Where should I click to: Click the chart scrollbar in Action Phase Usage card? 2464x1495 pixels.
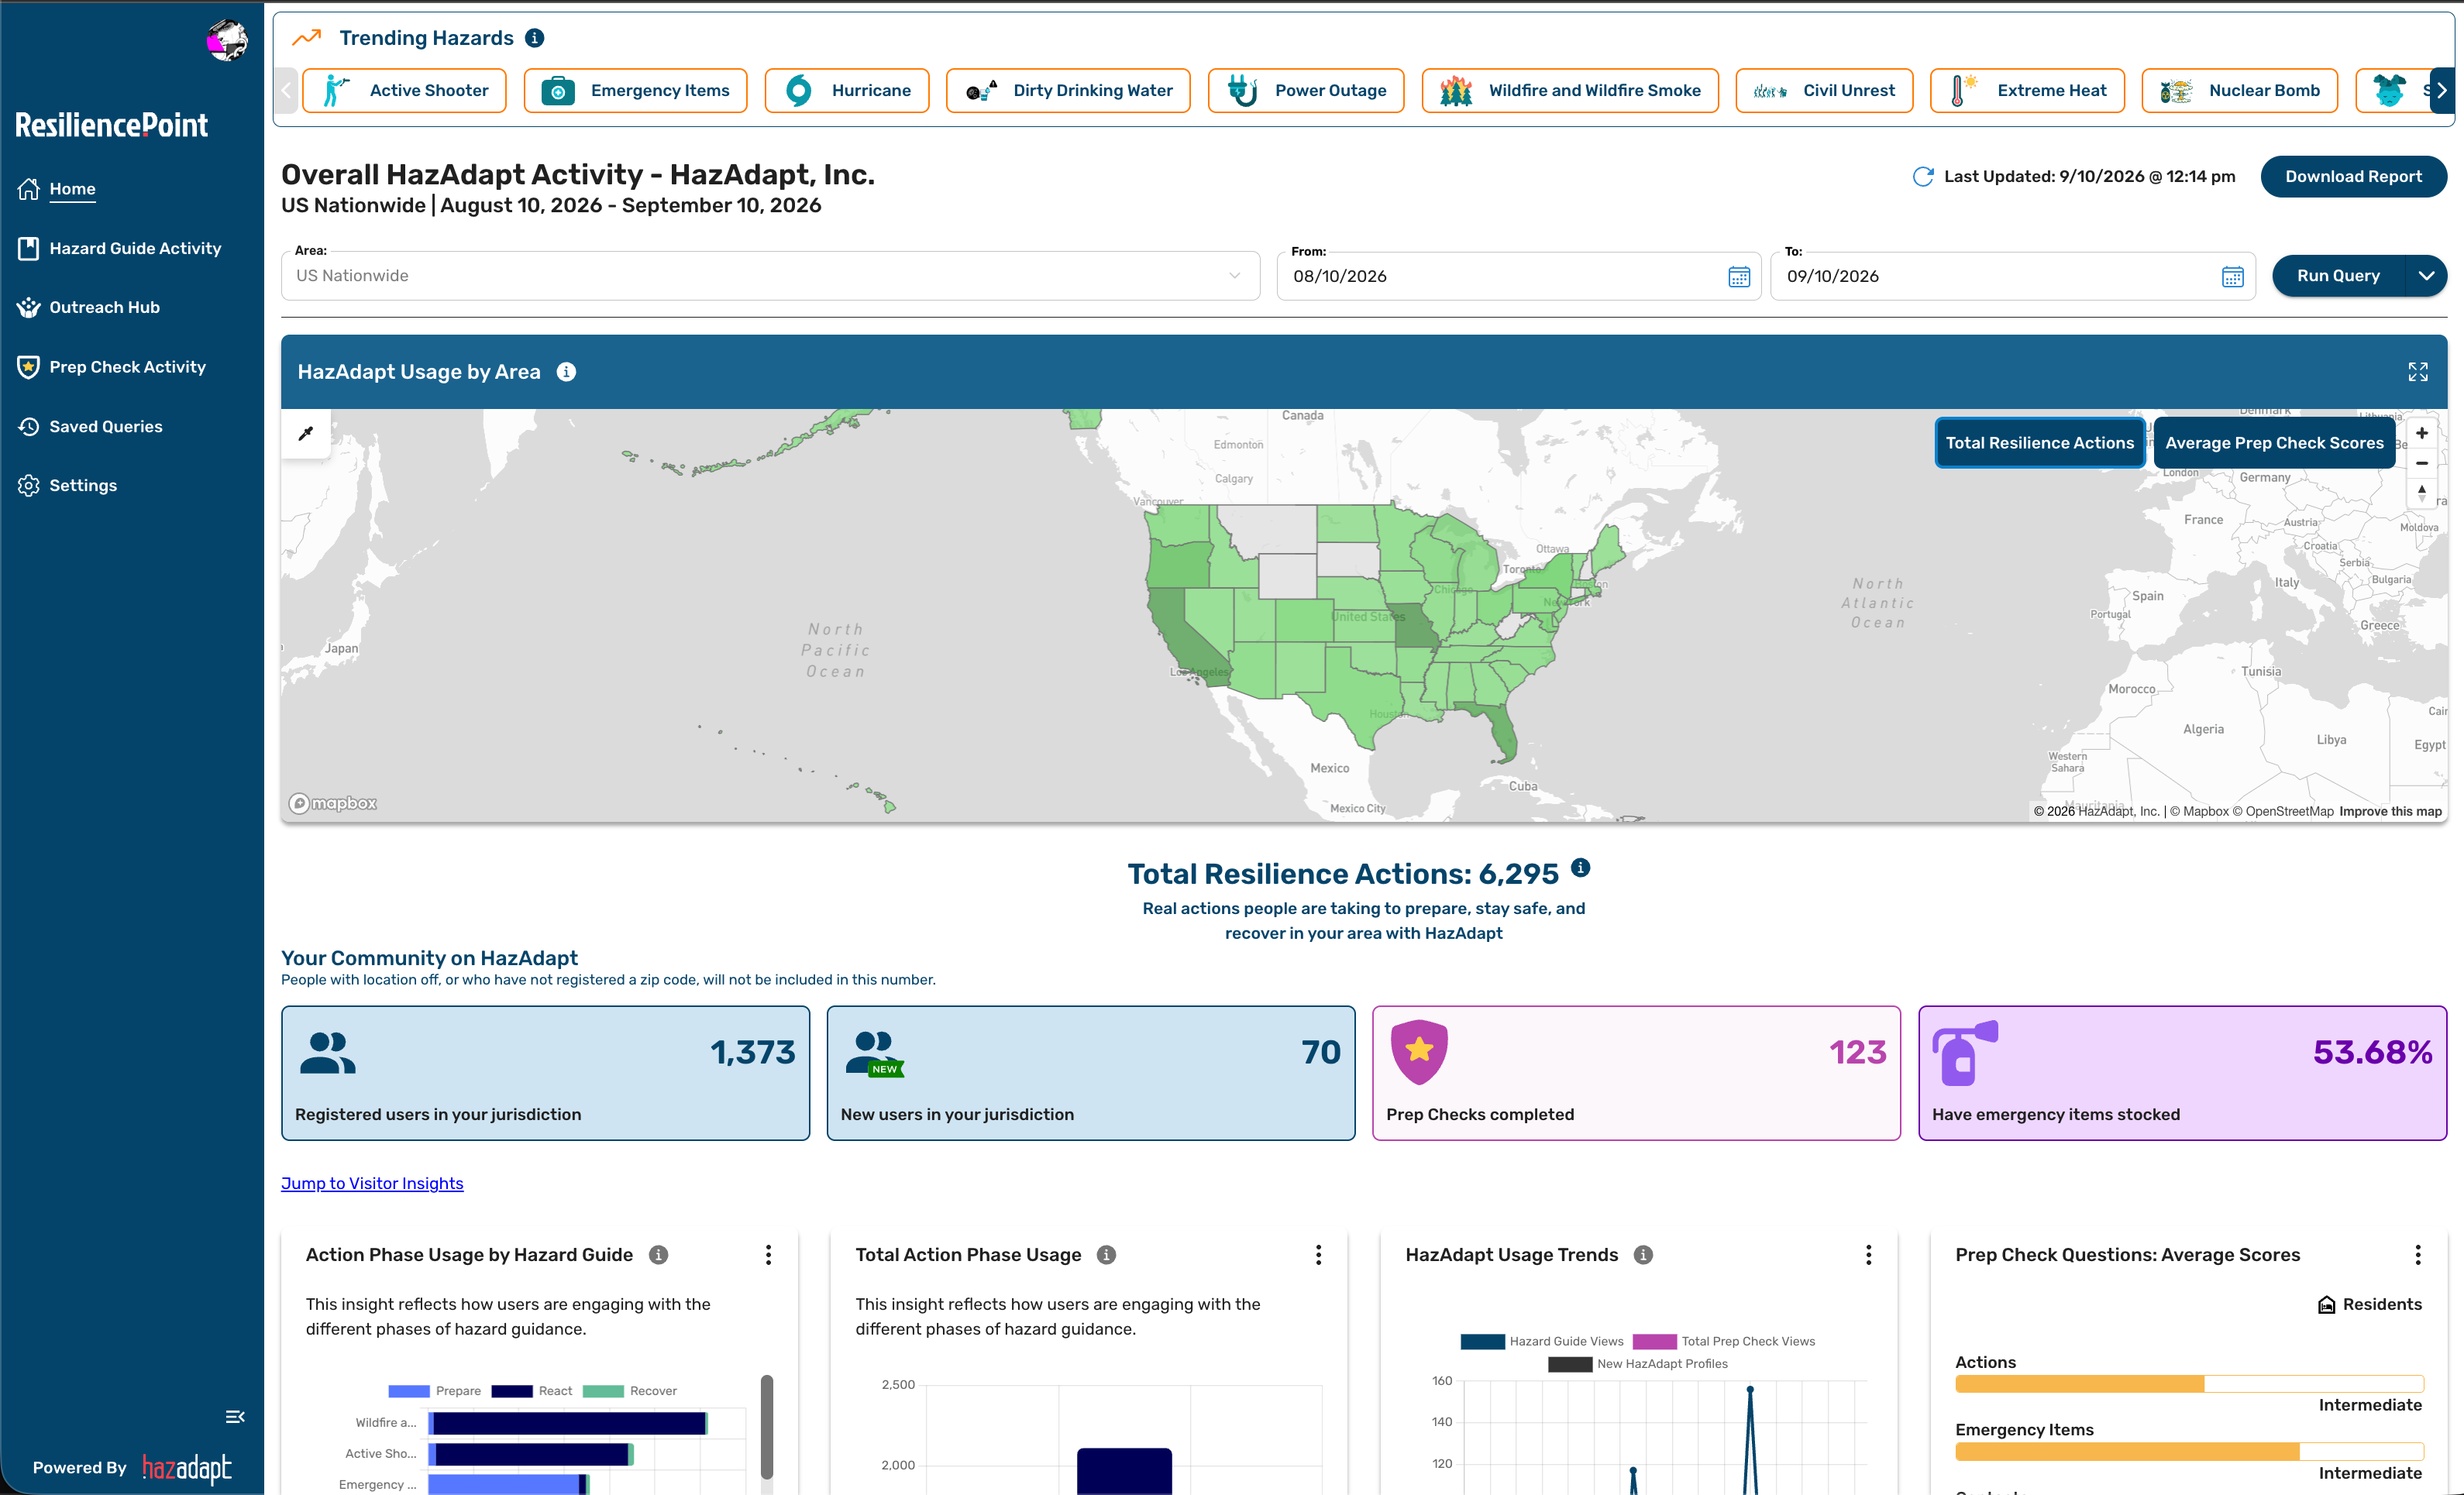coord(767,1427)
